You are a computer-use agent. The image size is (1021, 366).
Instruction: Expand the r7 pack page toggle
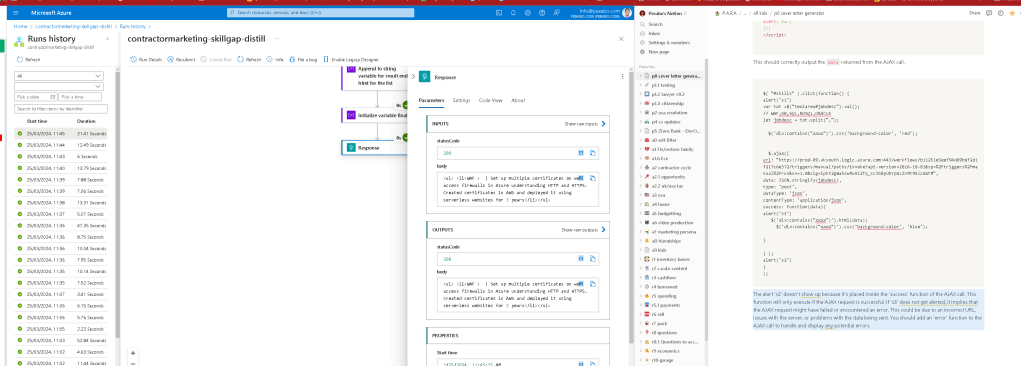tap(641, 323)
